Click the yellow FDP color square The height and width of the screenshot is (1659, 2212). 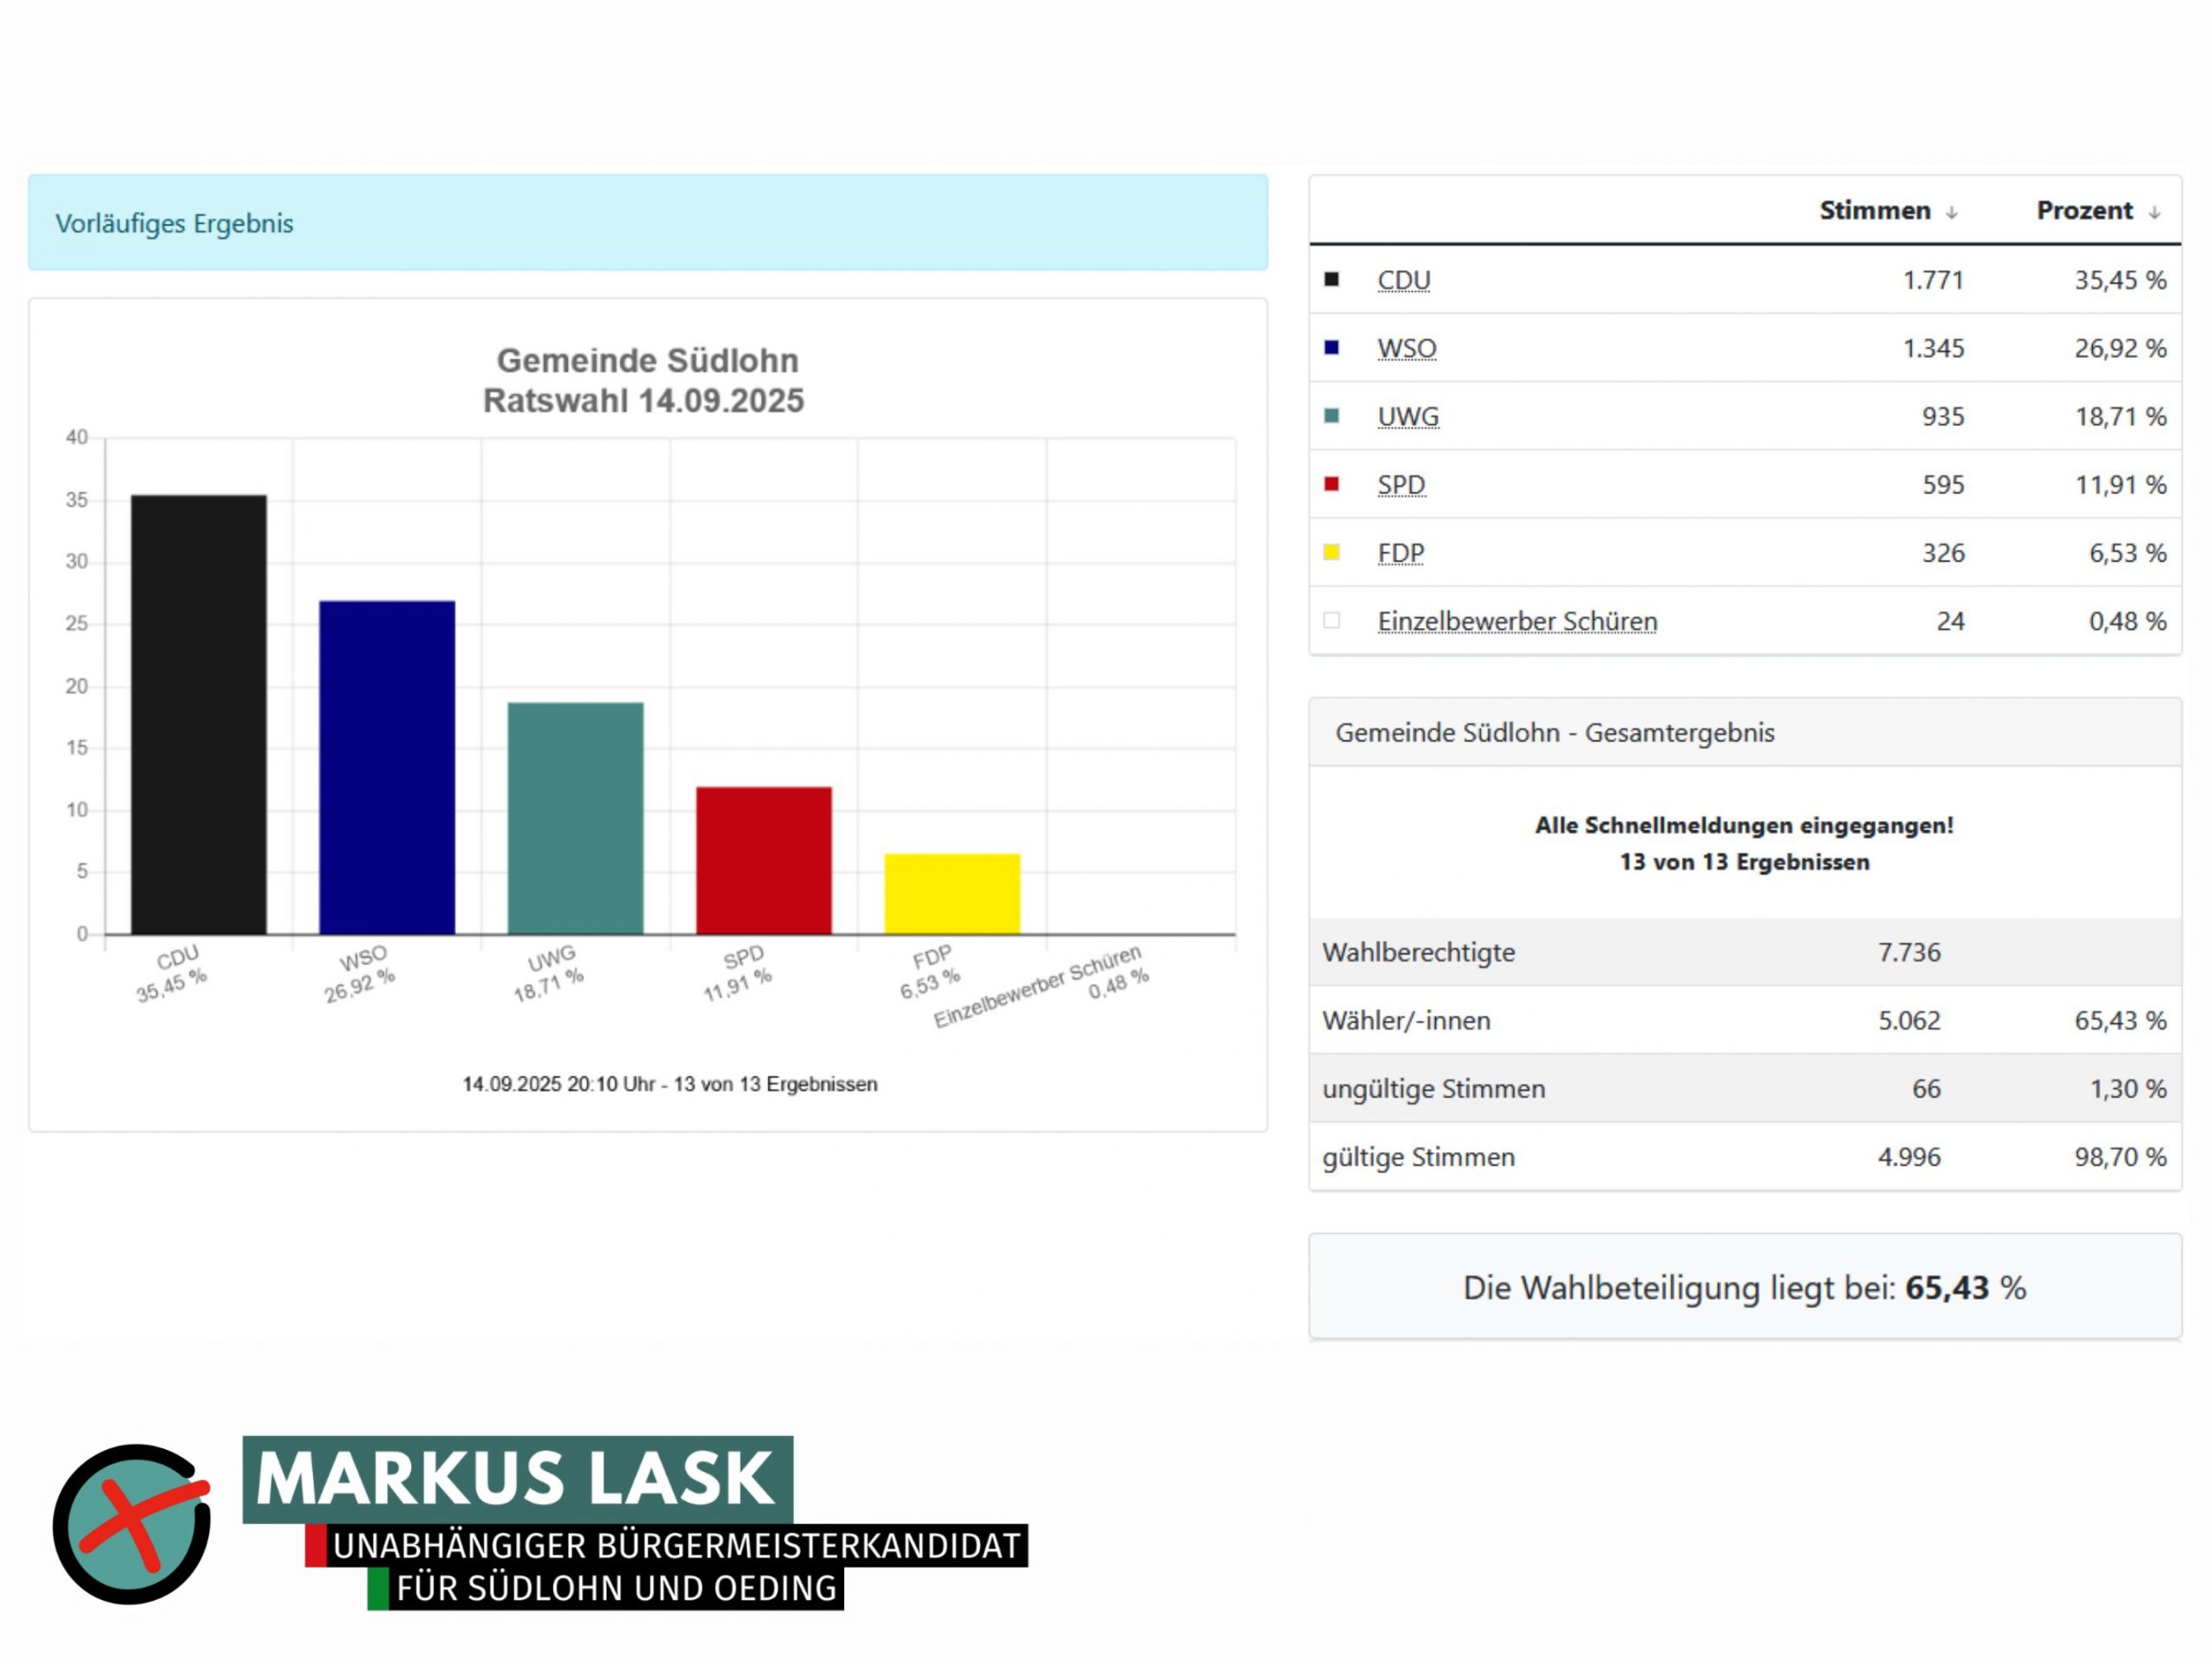pos(1331,551)
